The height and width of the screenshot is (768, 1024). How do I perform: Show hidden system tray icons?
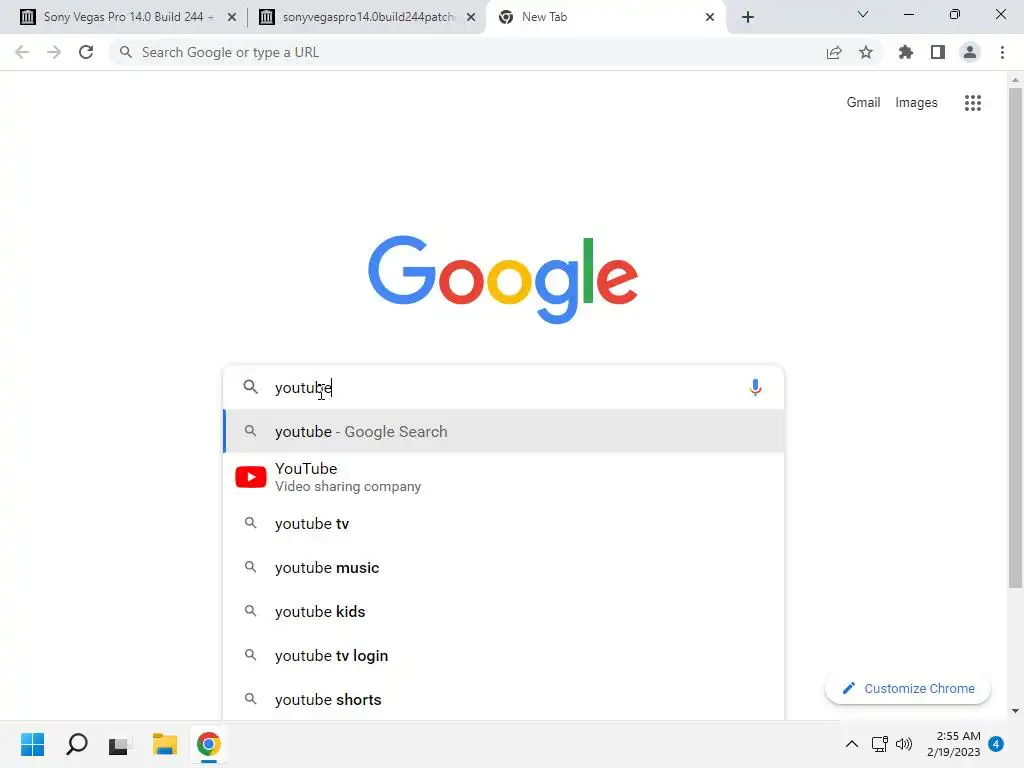[852, 744]
